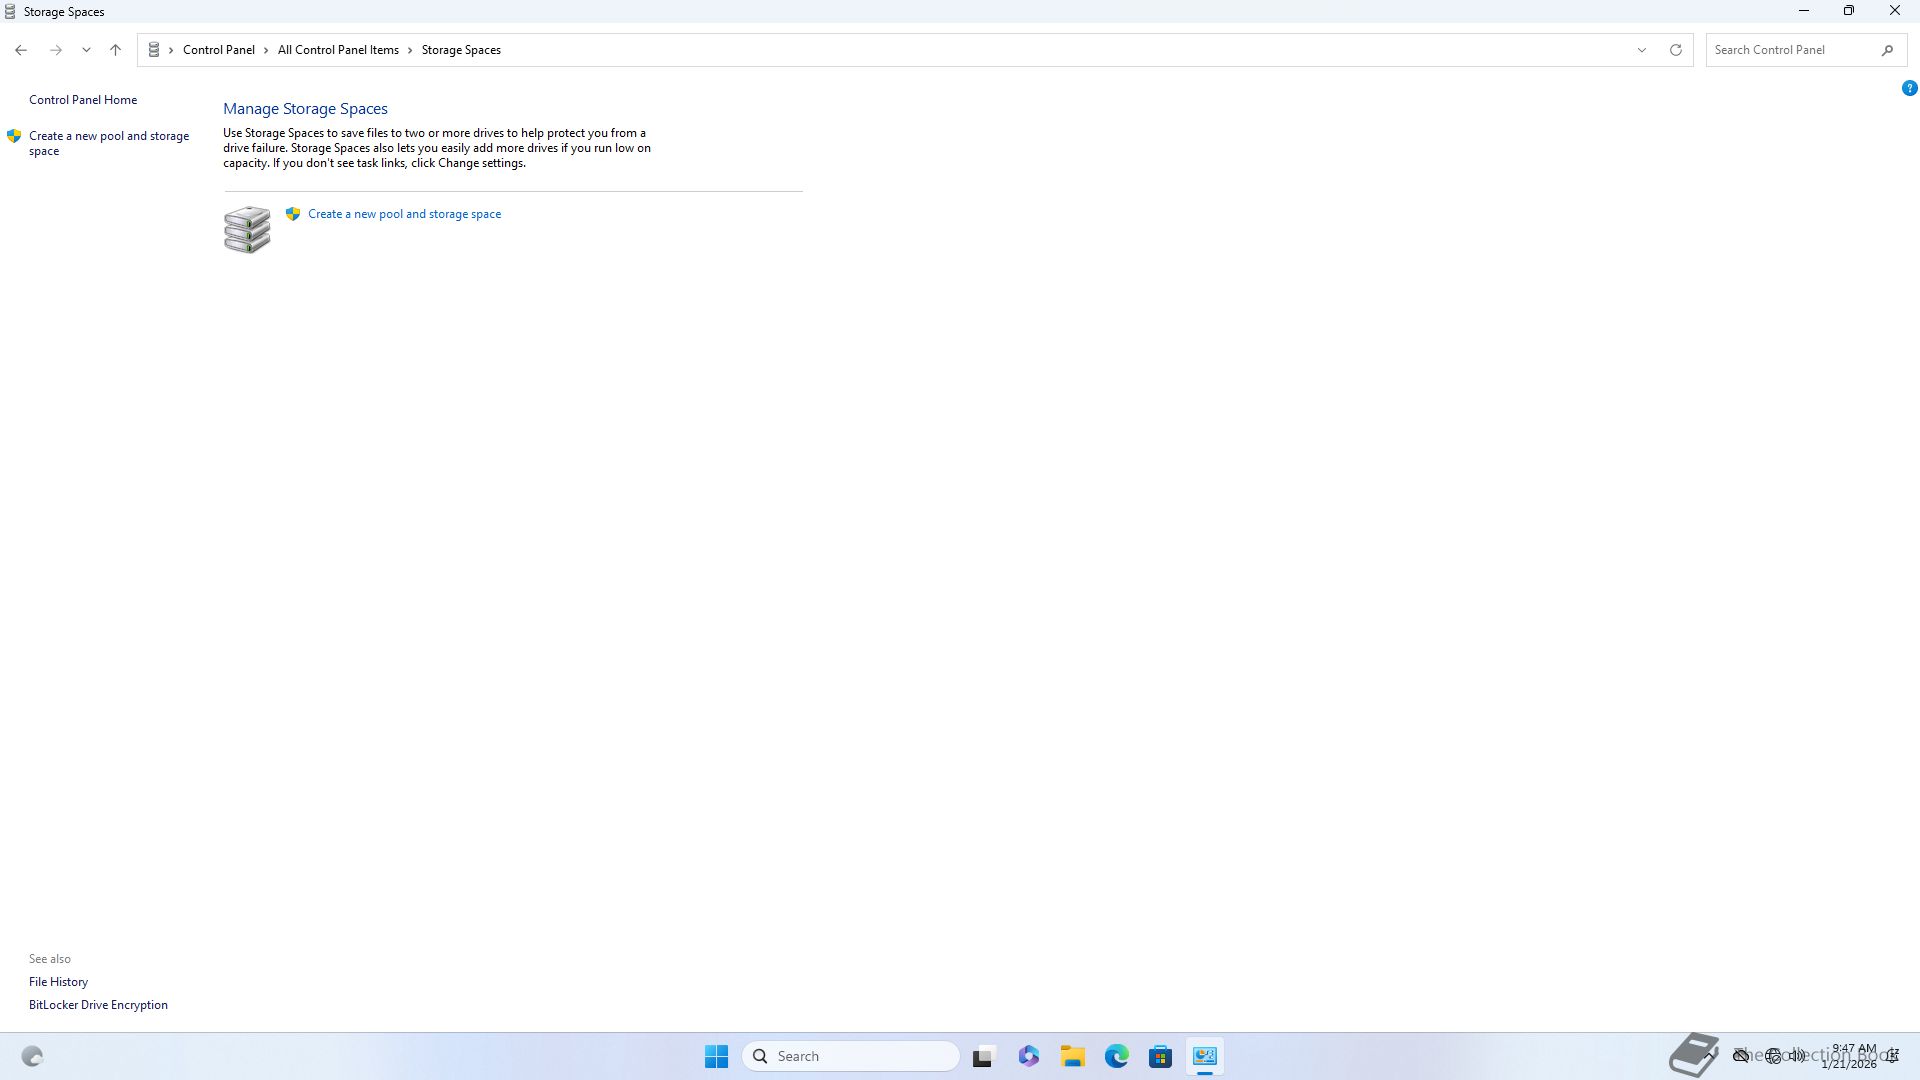Open address bar previous locations dropdown
The height and width of the screenshot is (1080, 1920).
[x=1641, y=50]
